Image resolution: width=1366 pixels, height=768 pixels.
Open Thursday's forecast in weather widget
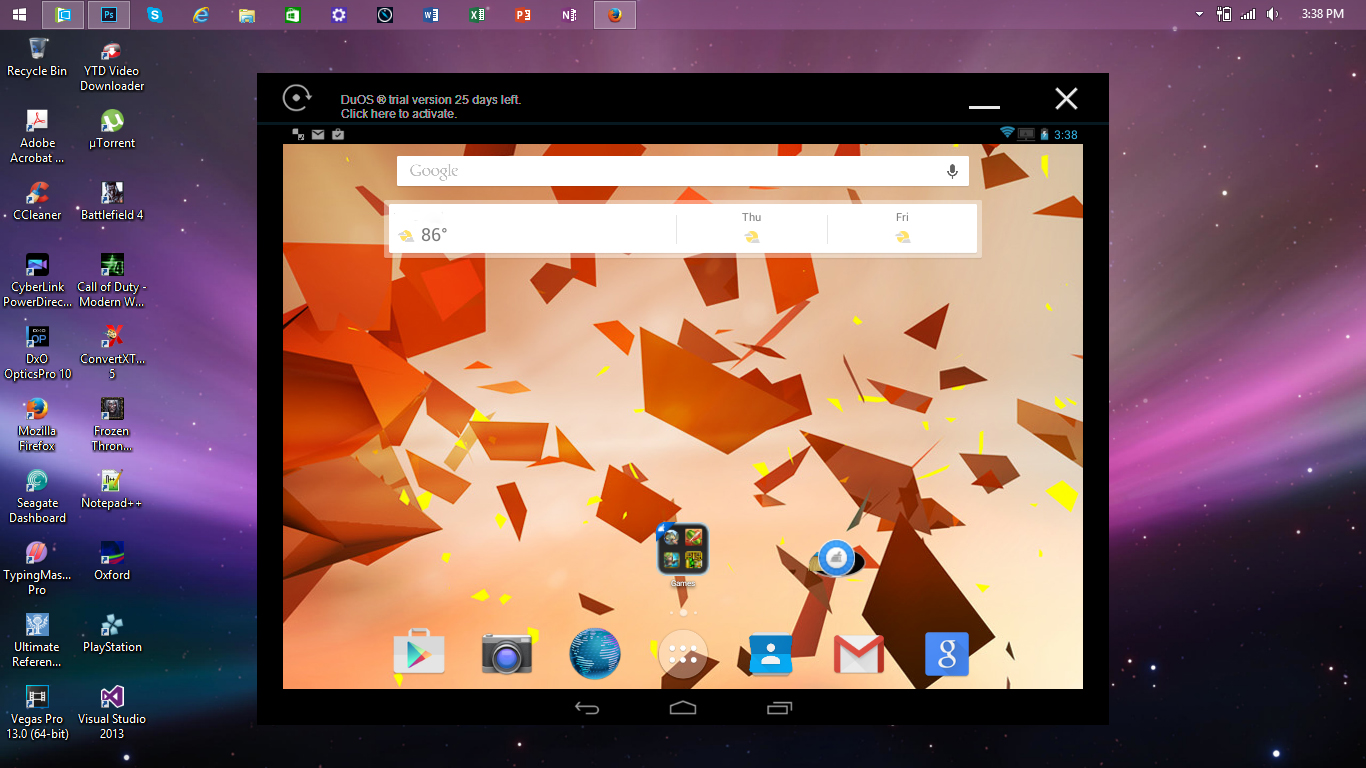pyautogui.click(x=751, y=229)
